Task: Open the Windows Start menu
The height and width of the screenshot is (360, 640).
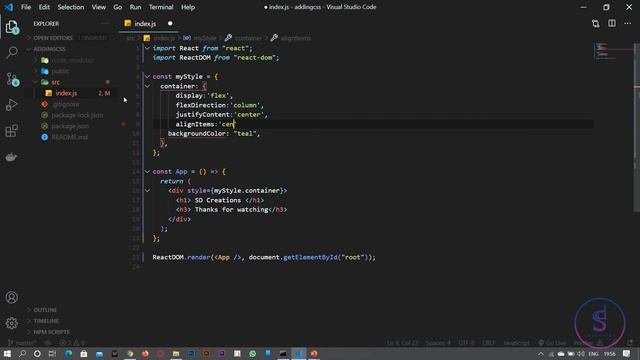Action: [7, 353]
